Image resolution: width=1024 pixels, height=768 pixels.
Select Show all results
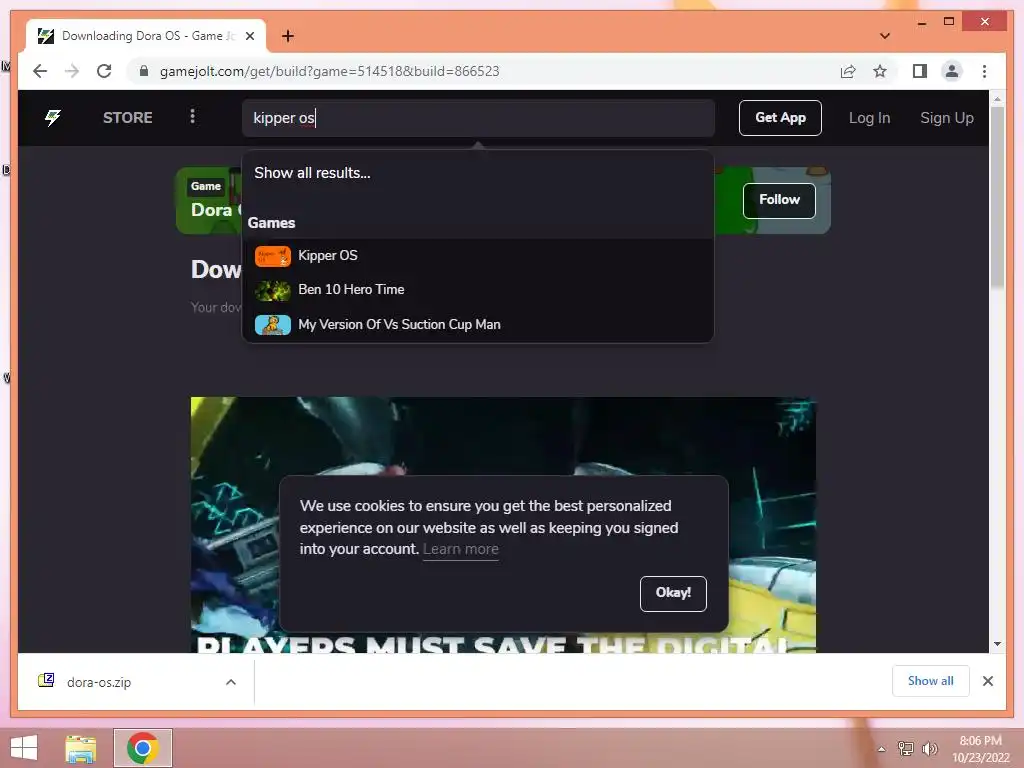pyautogui.click(x=312, y=173)
